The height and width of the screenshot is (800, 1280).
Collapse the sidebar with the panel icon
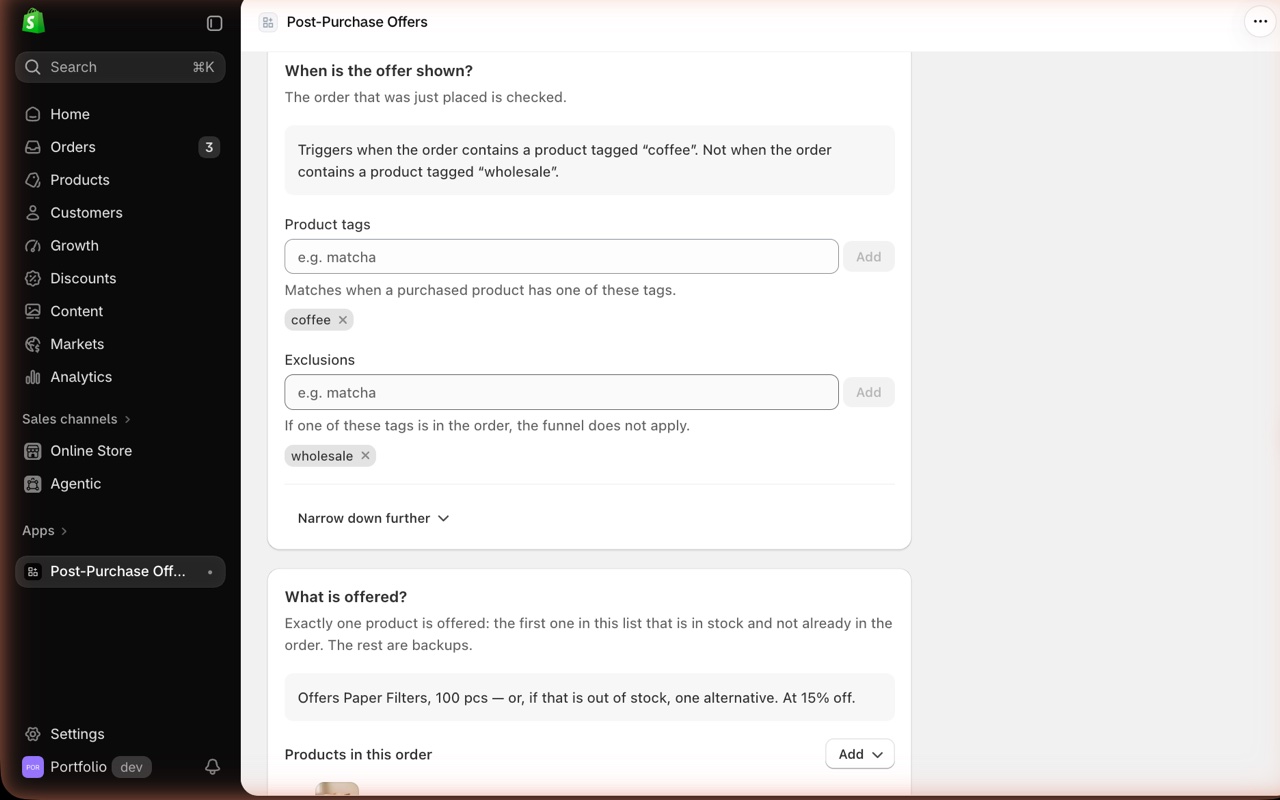tap(214, 23)
